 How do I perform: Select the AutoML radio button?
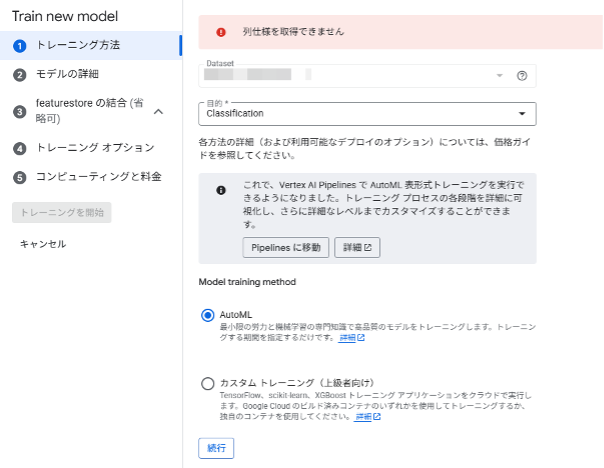208,315
